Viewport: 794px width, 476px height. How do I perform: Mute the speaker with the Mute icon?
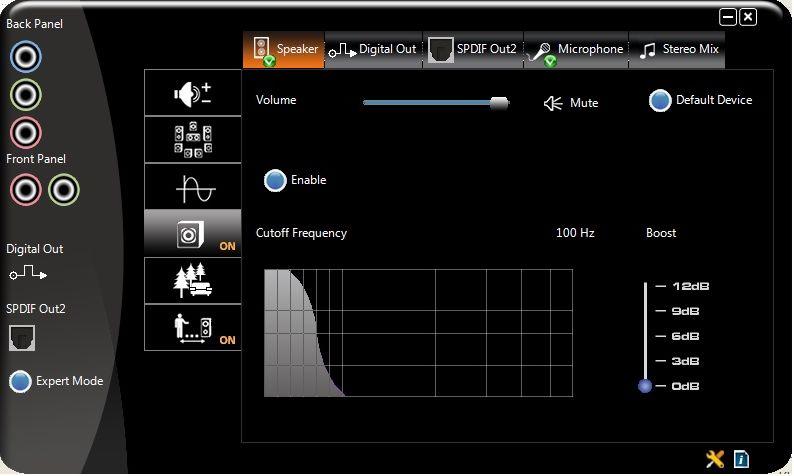553,103
